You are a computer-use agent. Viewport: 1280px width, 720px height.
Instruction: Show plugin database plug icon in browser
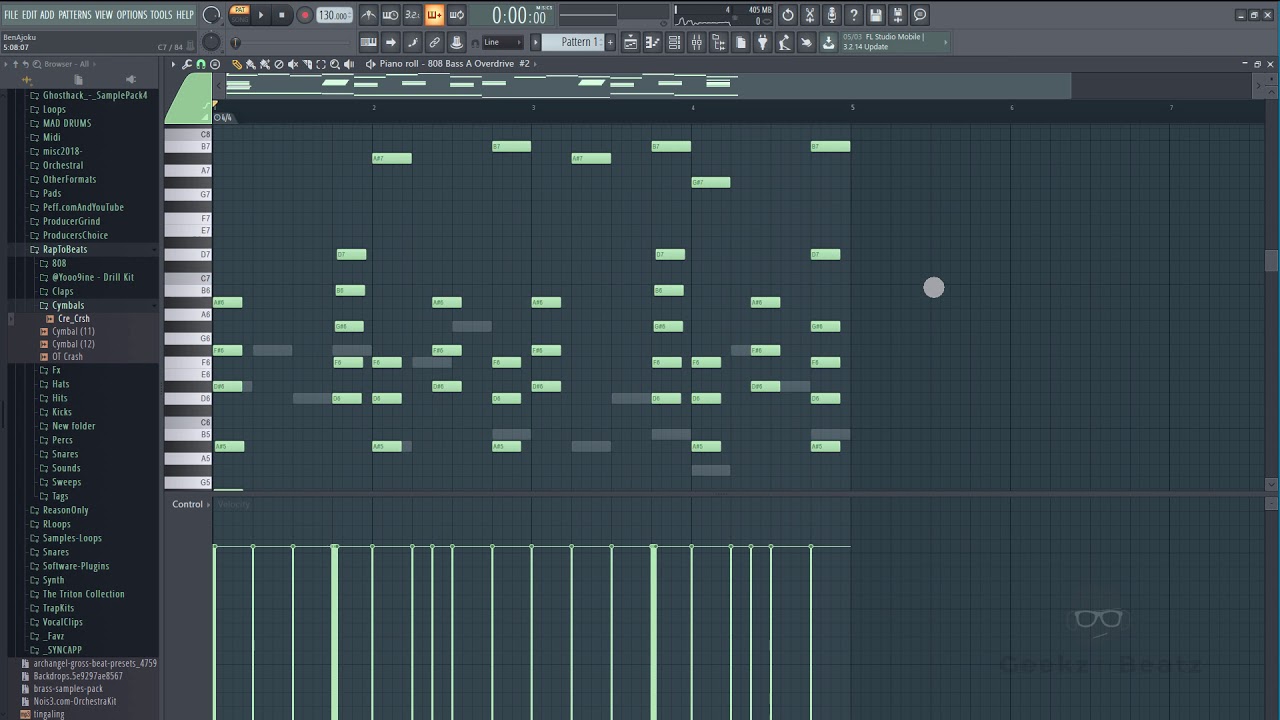(130, 79)
